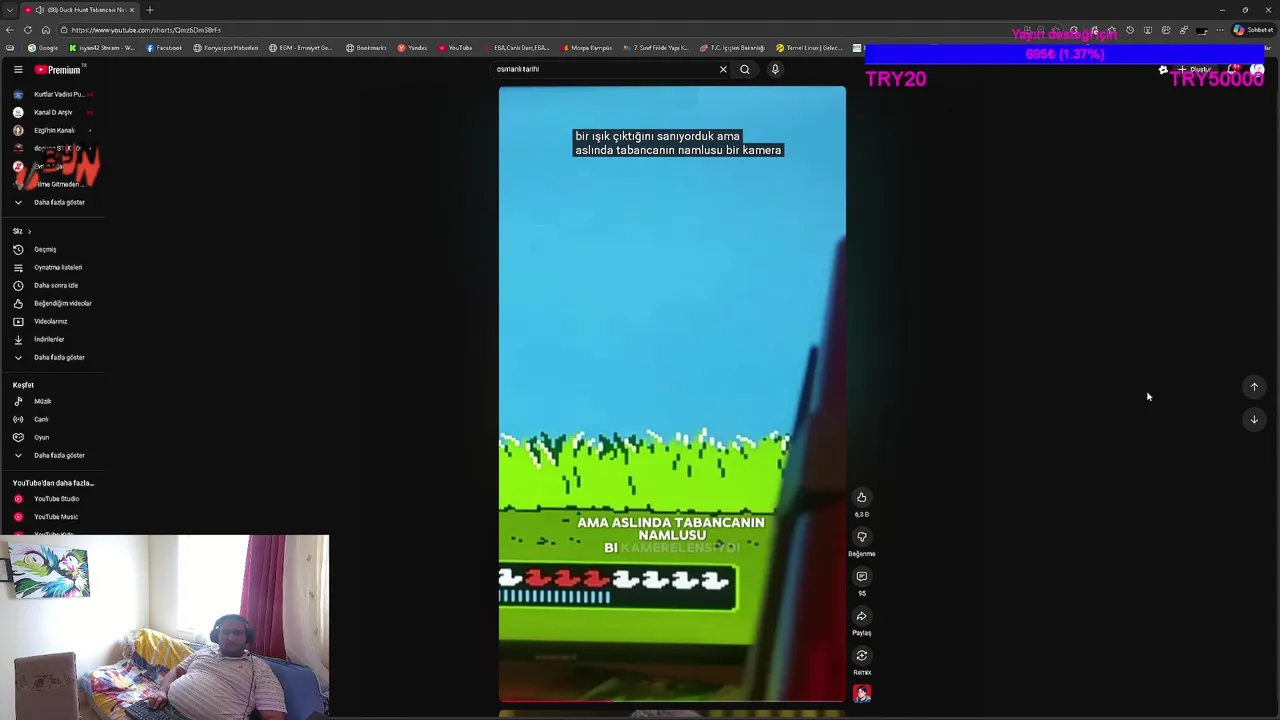Viewport: 1280px width, 720px height.
Task: Open Ezgi'nin Kanalı subscription
Action: pyautogui.click(x=52, y=130)
